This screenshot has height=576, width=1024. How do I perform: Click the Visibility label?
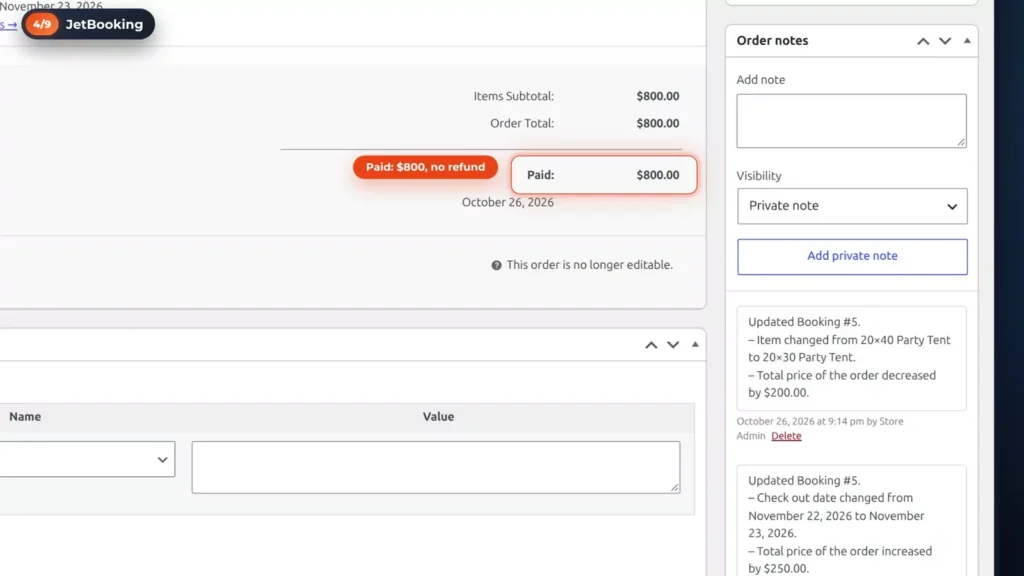pos(759,176)
